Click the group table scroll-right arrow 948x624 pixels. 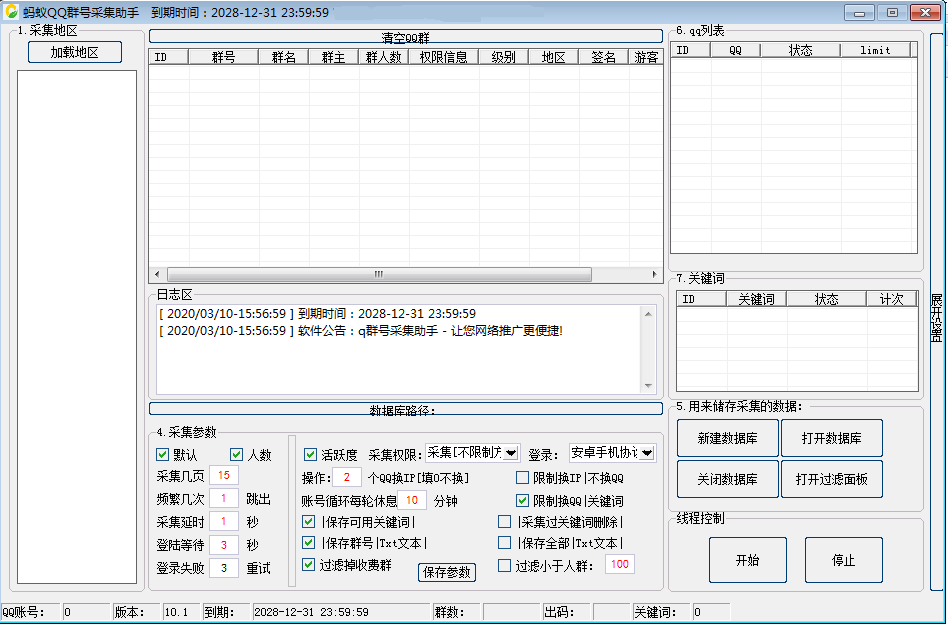tap(655, 275)
